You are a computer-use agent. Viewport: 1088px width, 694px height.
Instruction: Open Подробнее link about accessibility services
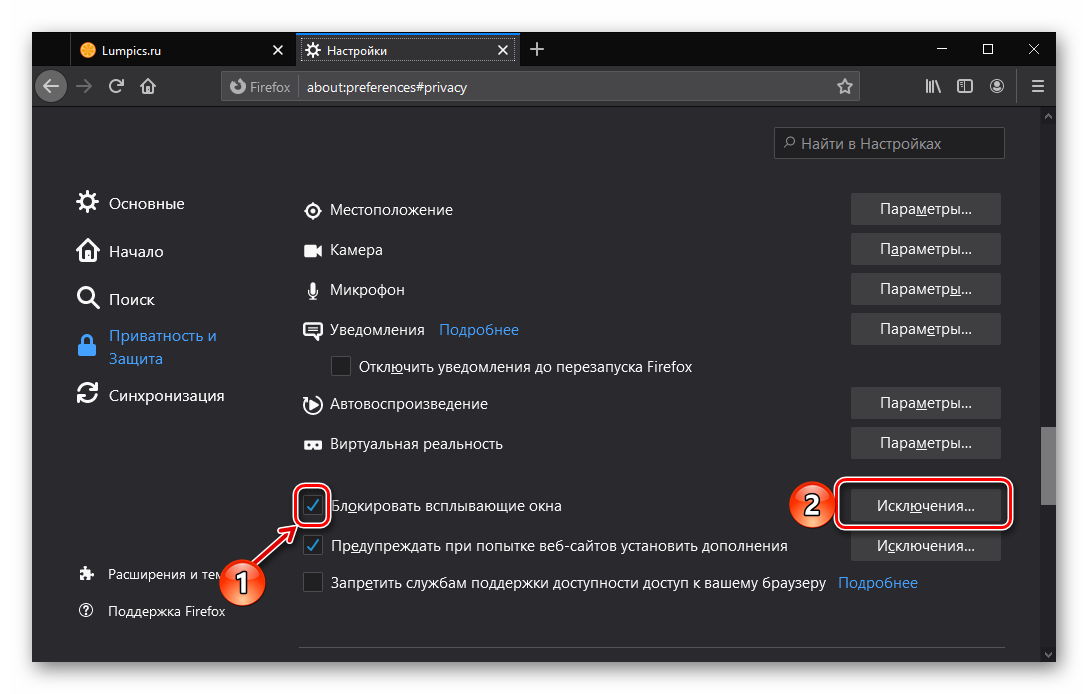[x=878, y=583]
